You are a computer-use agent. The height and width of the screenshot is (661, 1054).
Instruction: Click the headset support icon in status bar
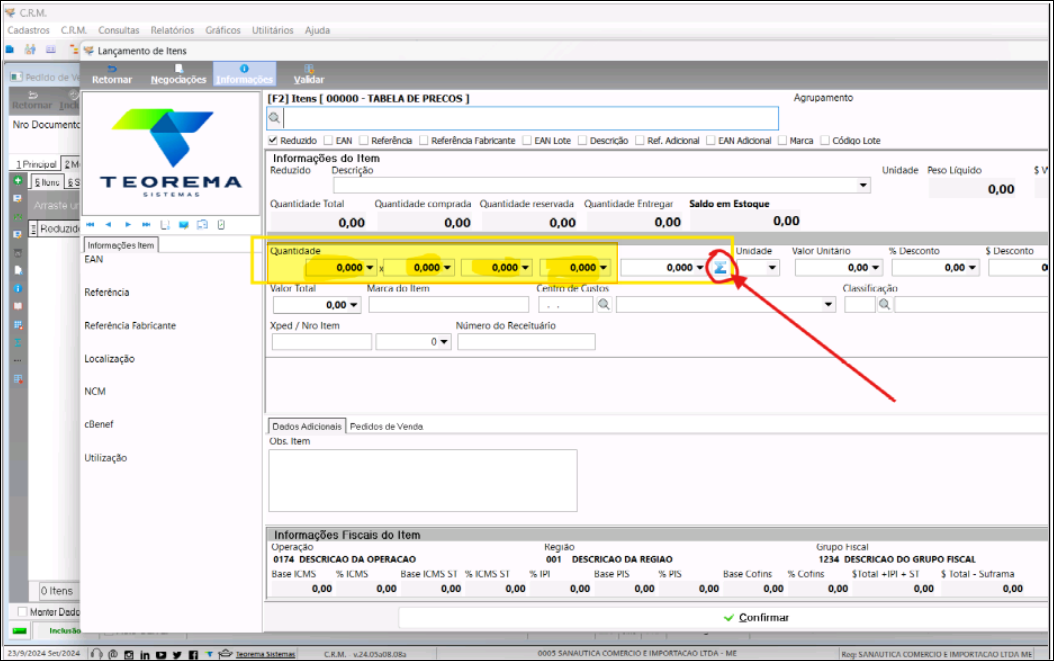click(x=97, y=654)
